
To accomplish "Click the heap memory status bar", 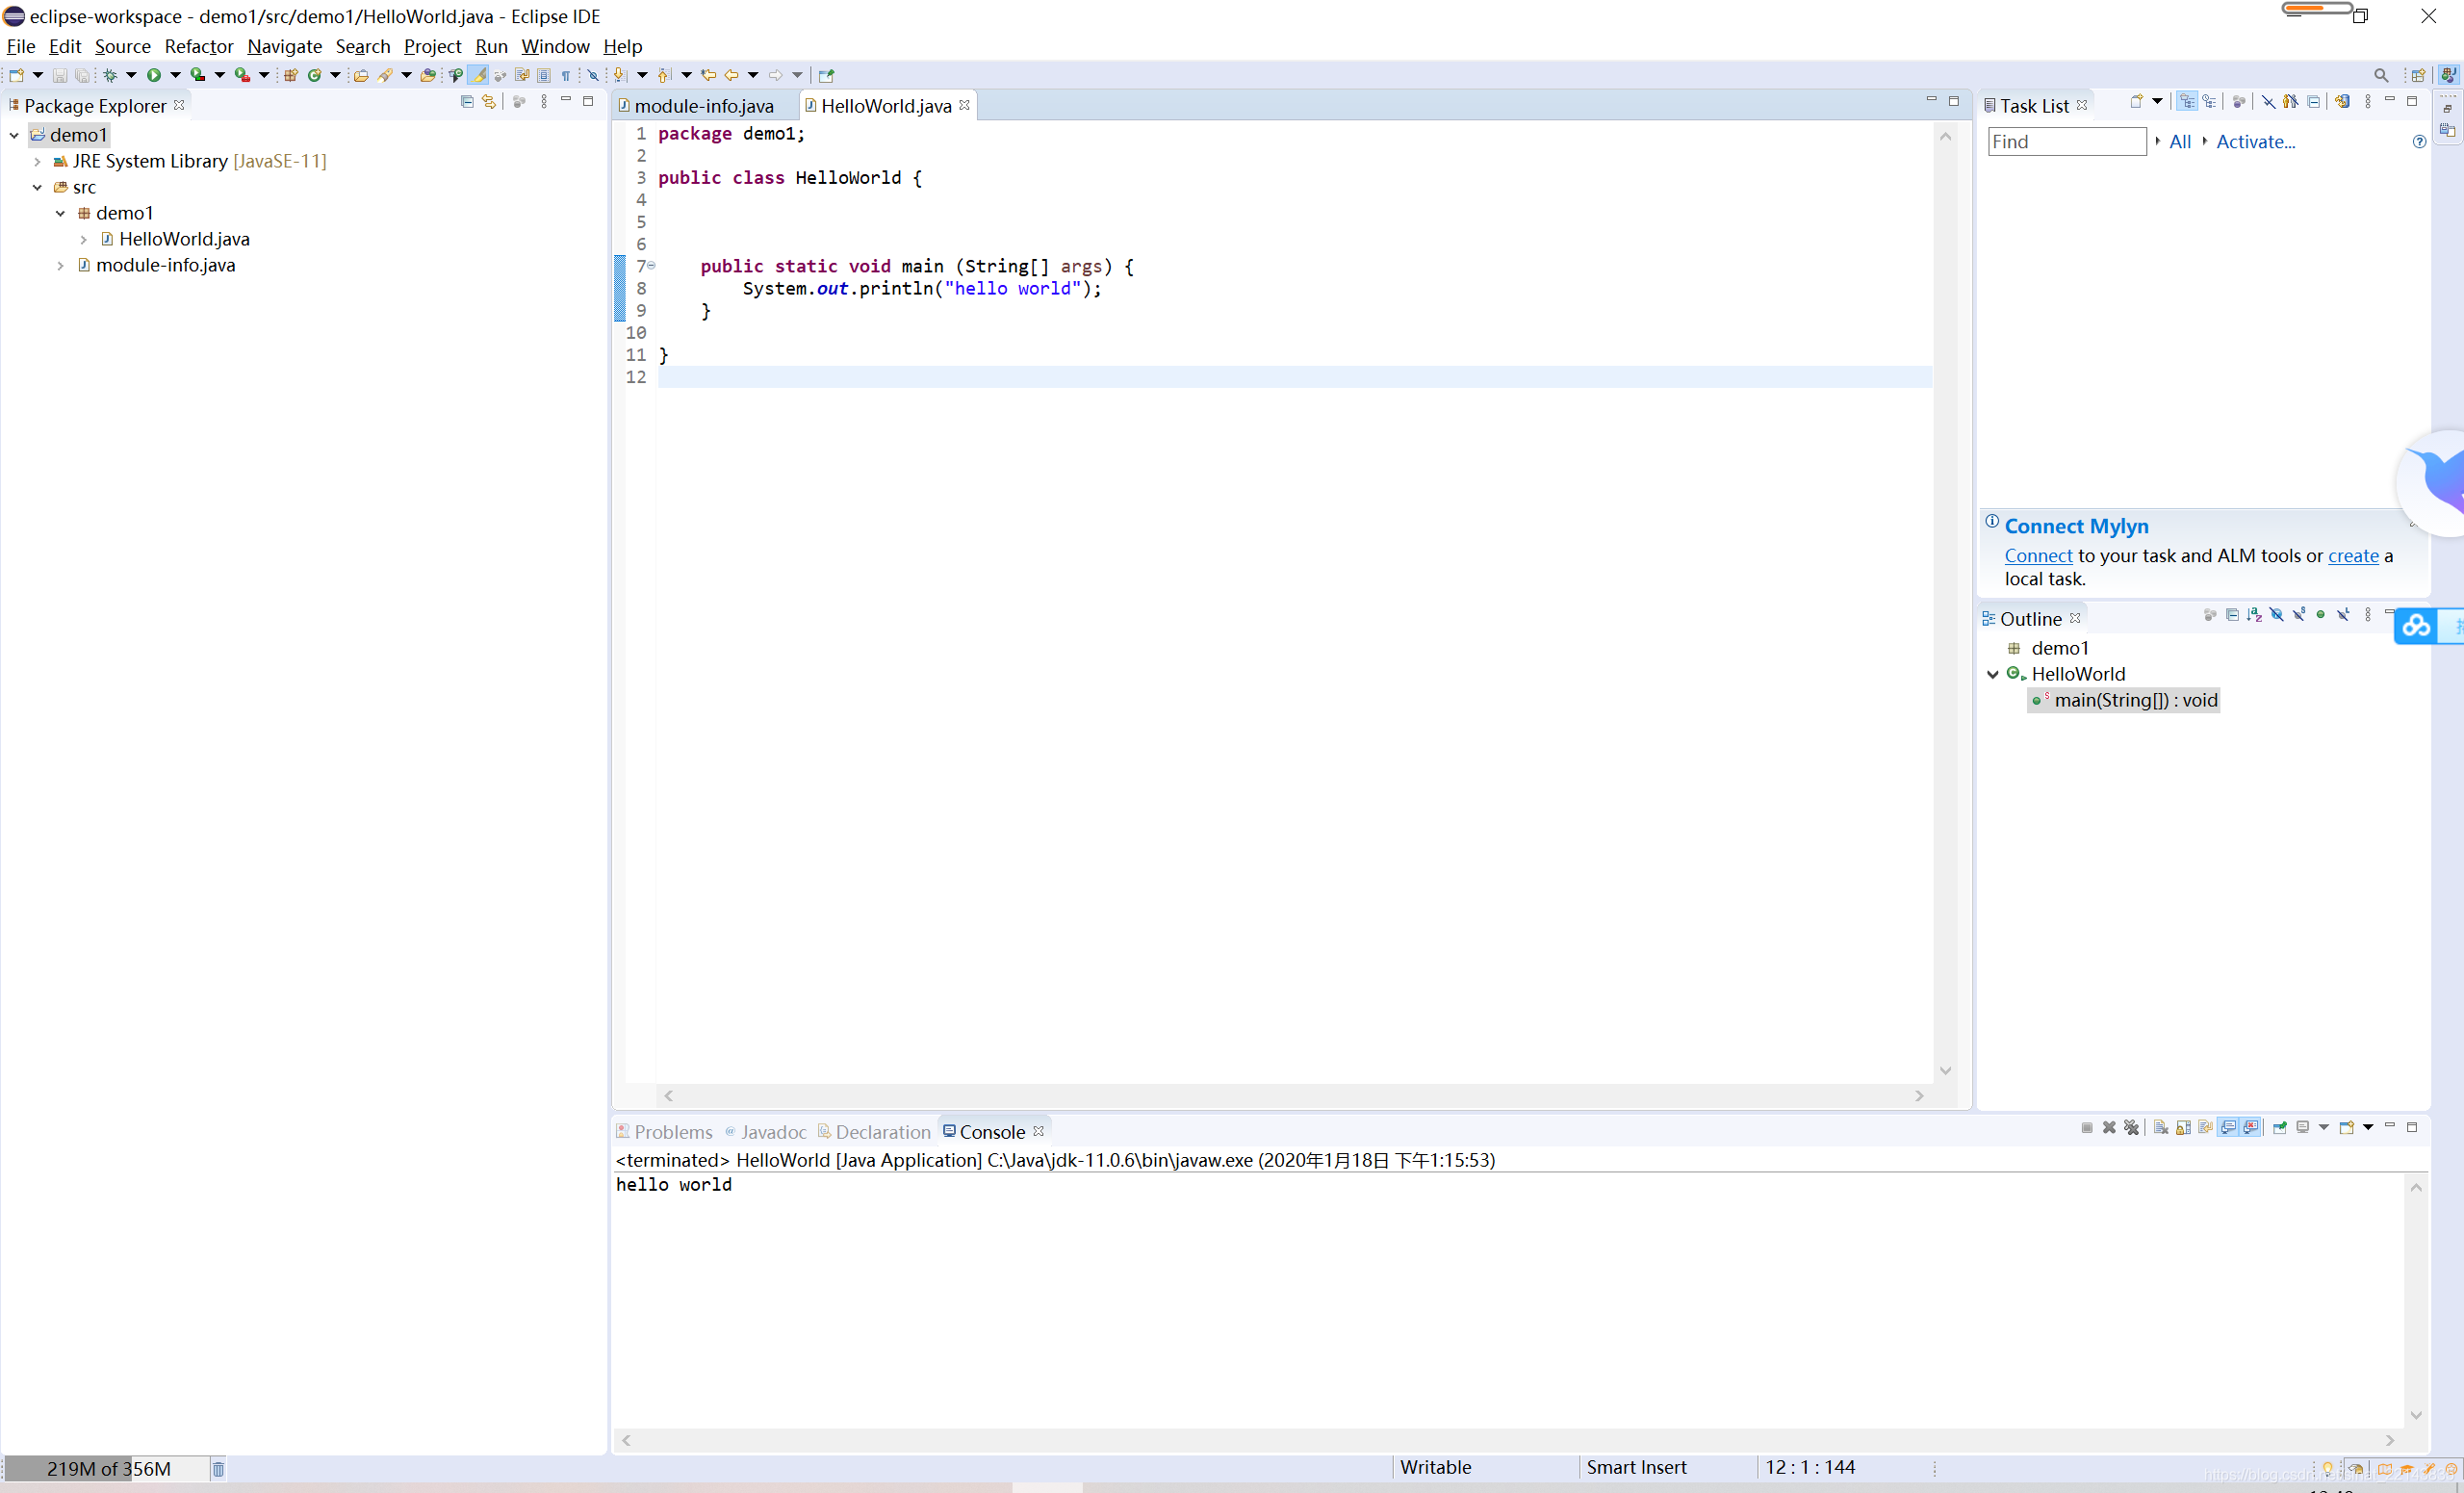I will tap(108, 1468).
